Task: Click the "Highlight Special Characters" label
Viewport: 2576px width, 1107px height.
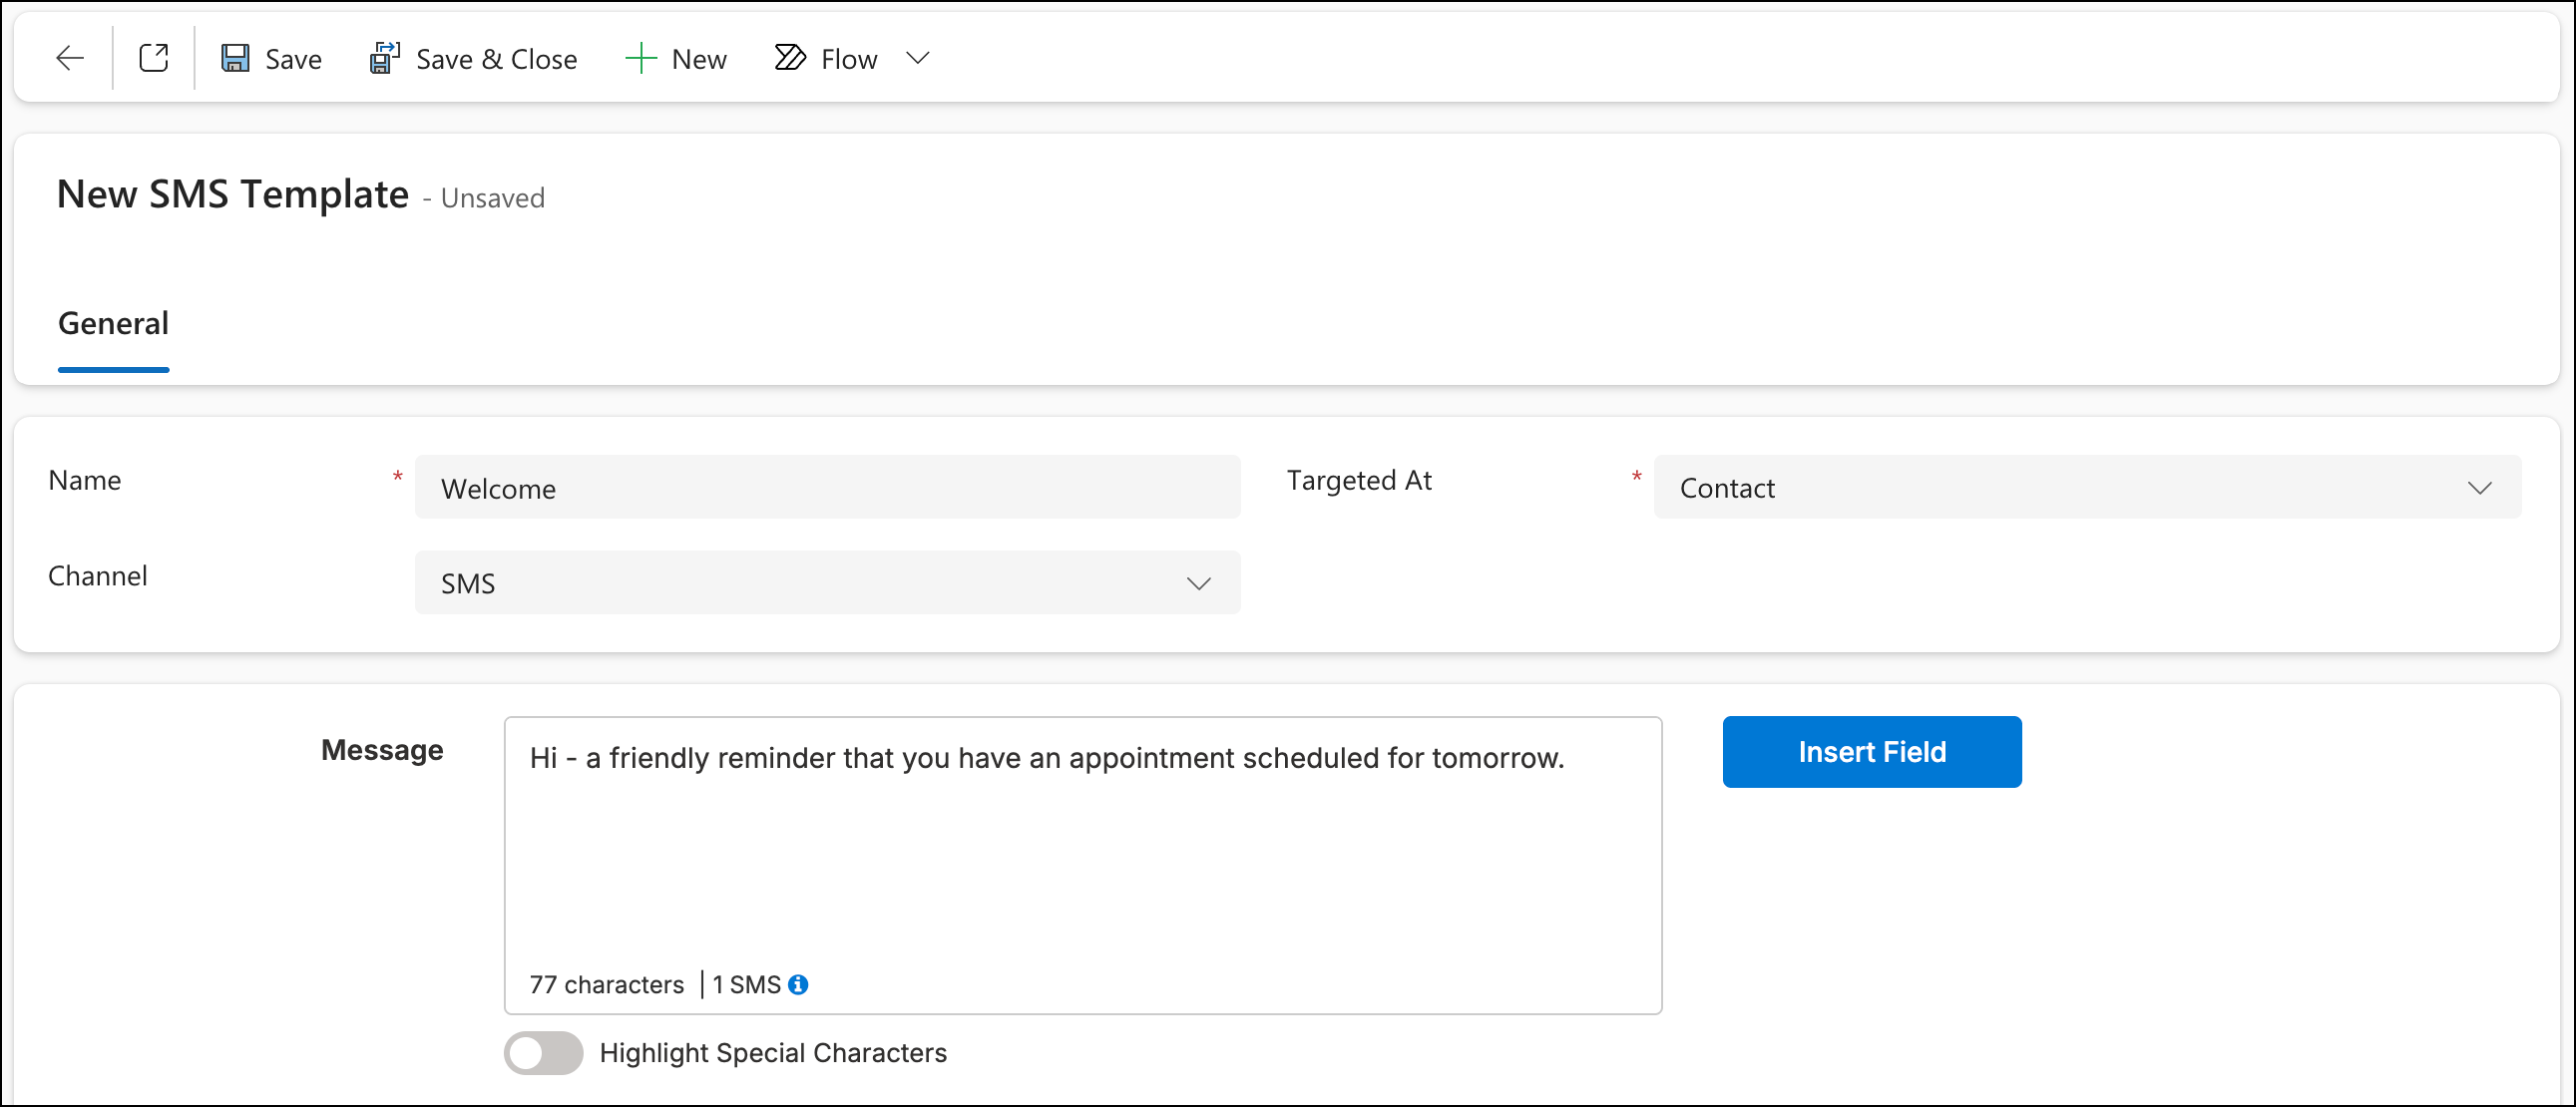Action: (x=773, y=1053)
